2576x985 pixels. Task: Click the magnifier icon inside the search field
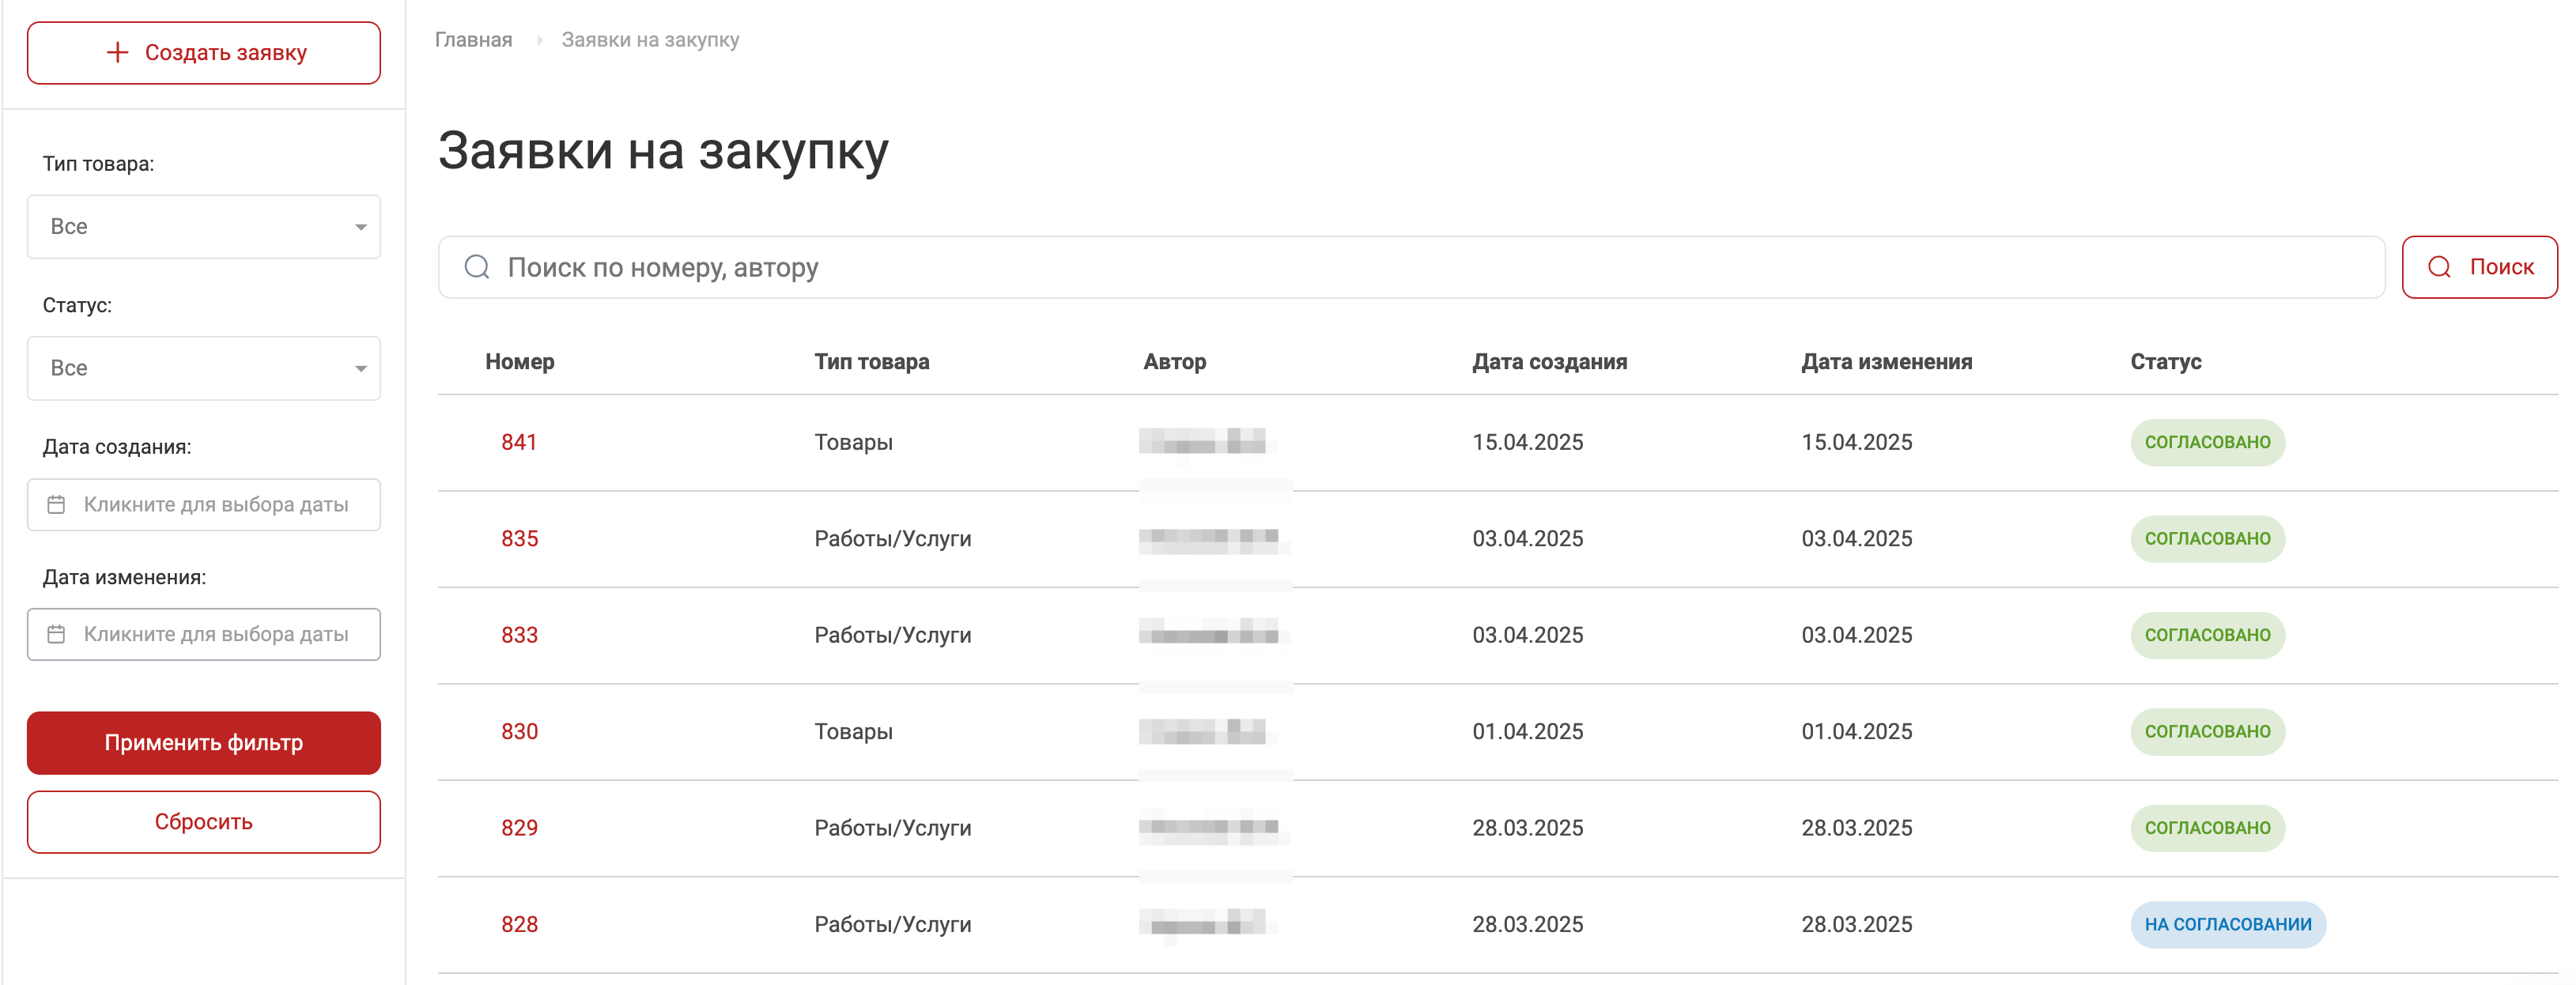point(477,267)
